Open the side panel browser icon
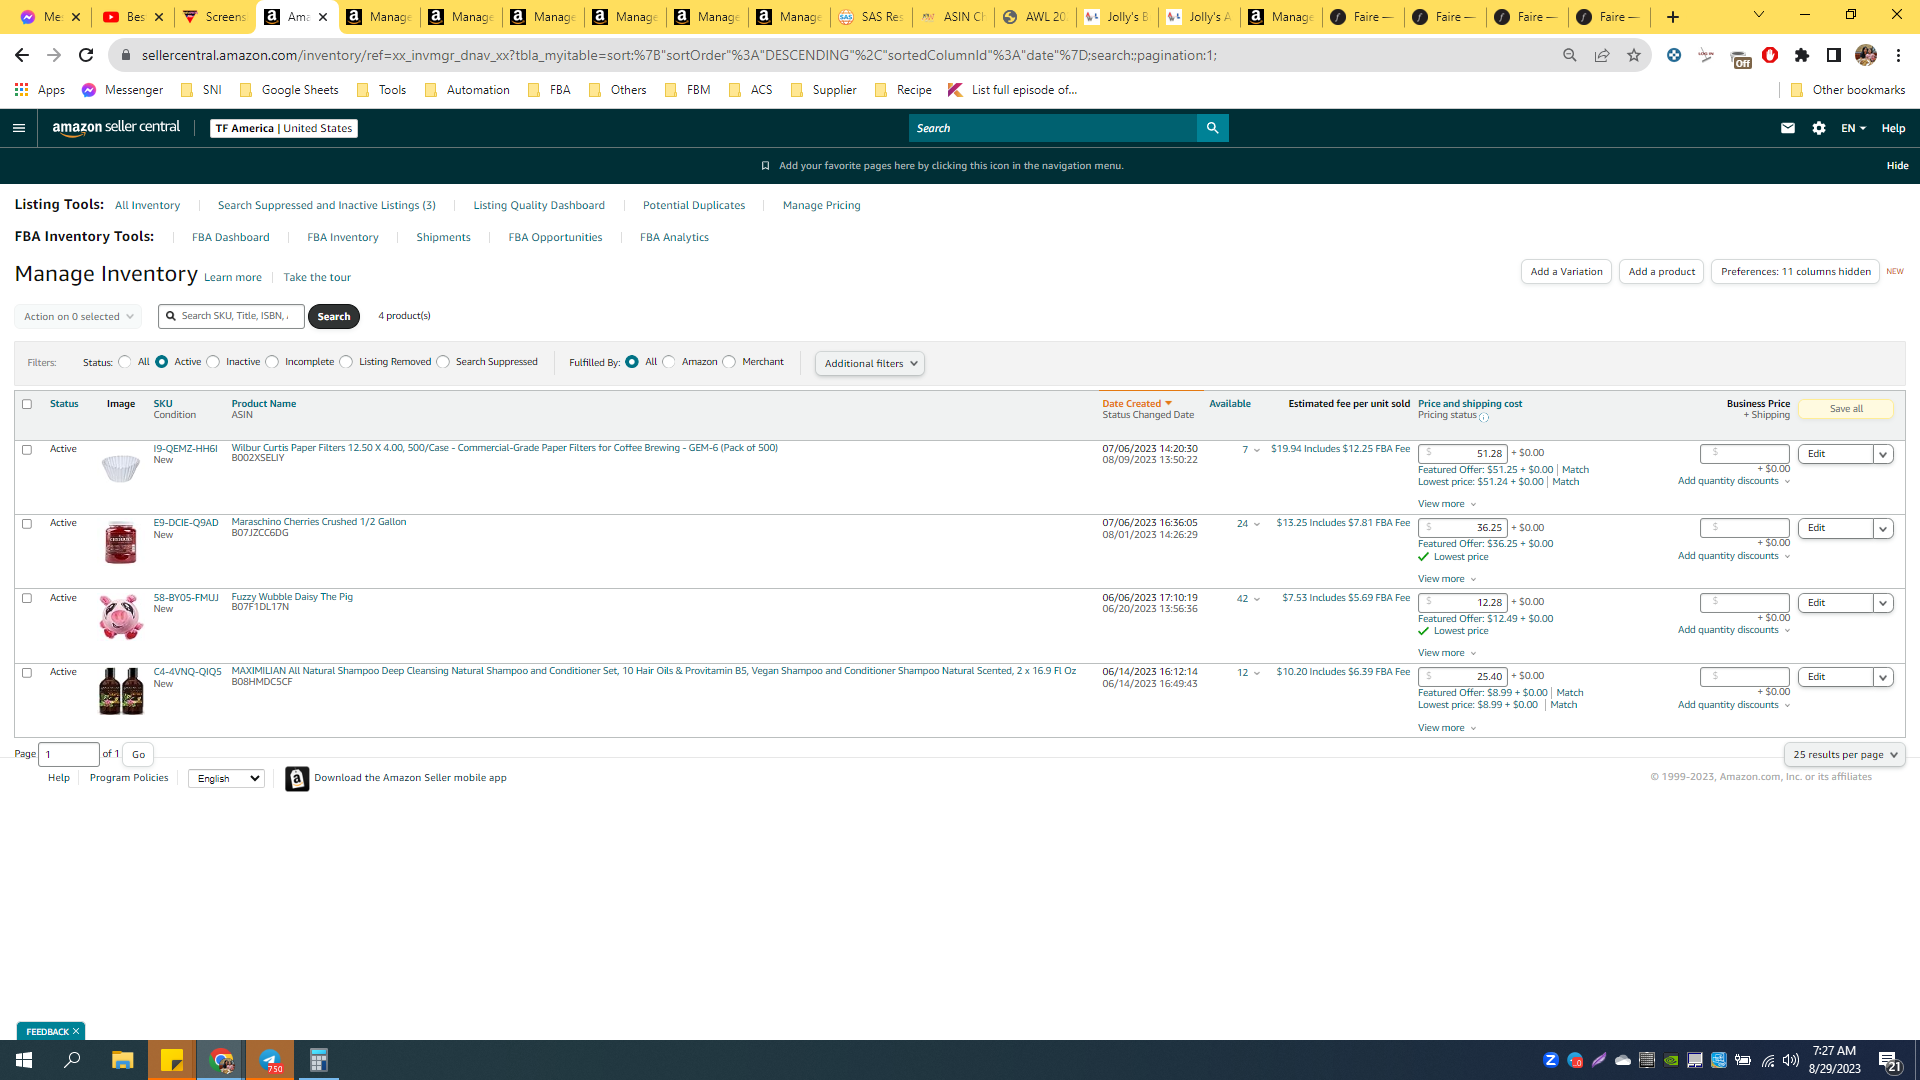 point(1834,55)
